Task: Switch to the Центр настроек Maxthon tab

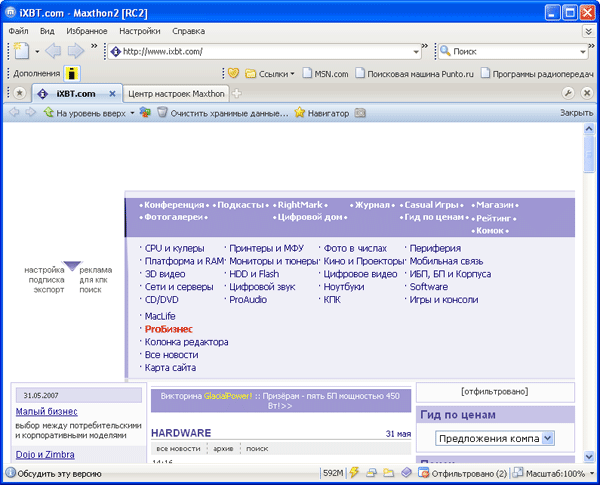Action: tap(176, 94)
